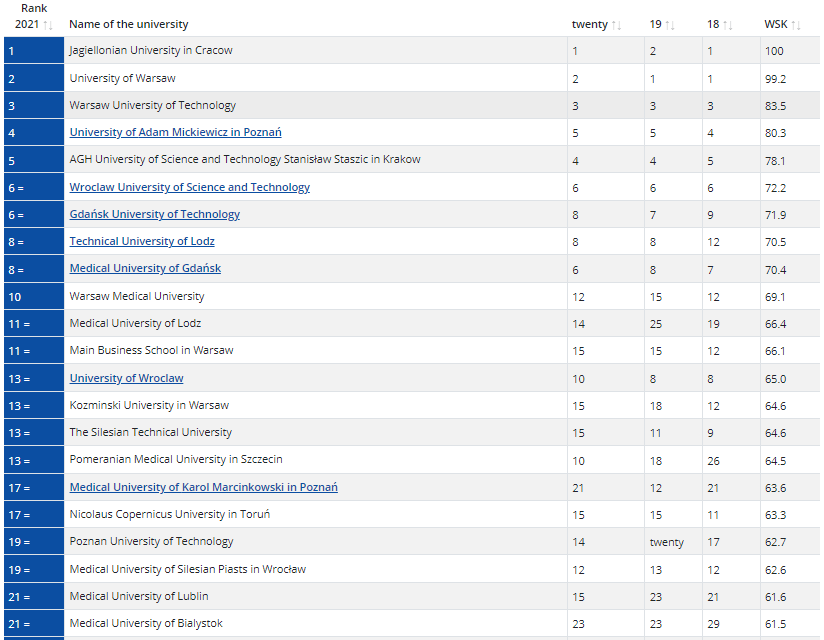Viewport: 824px width, 640px height.
Task: Open University of Adam Mickiewicz in Poznań link
Action: (x=175, y=132)
